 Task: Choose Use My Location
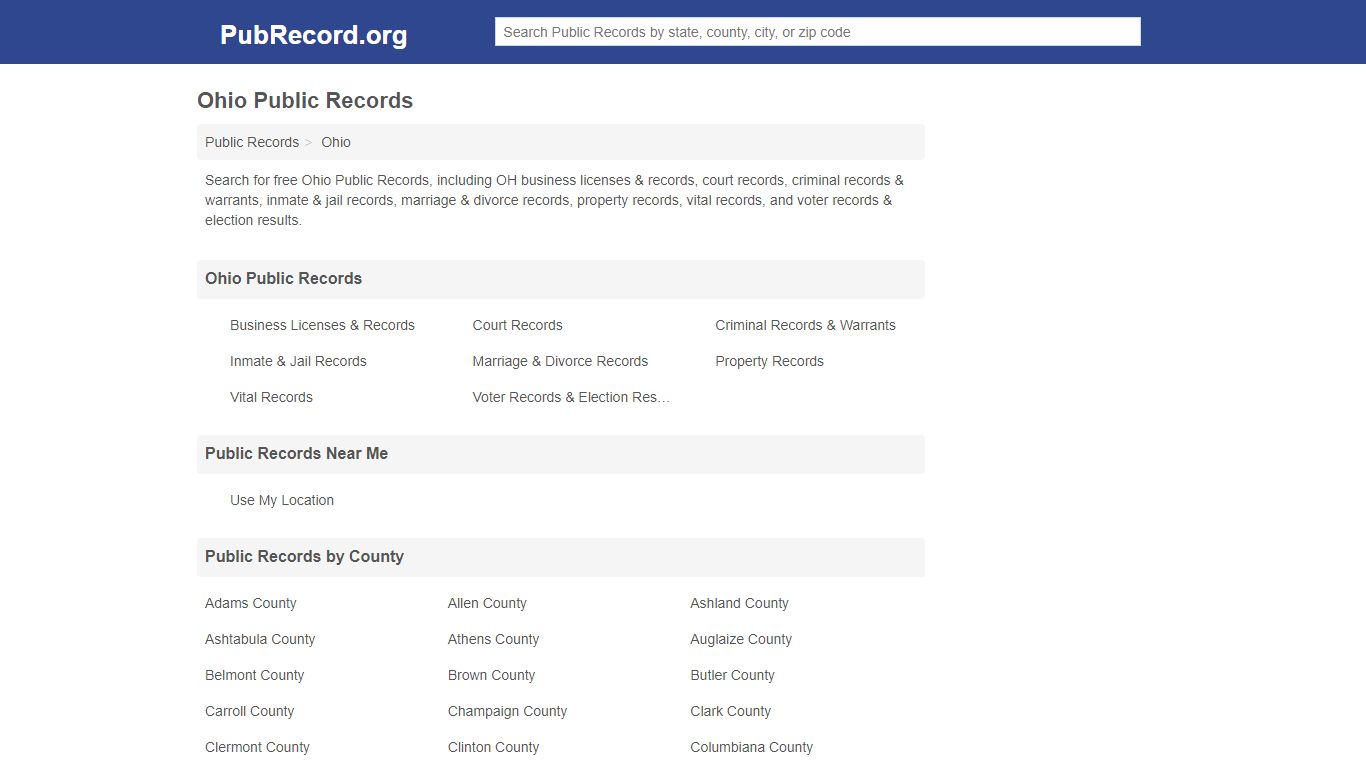[x=282, y=500]
